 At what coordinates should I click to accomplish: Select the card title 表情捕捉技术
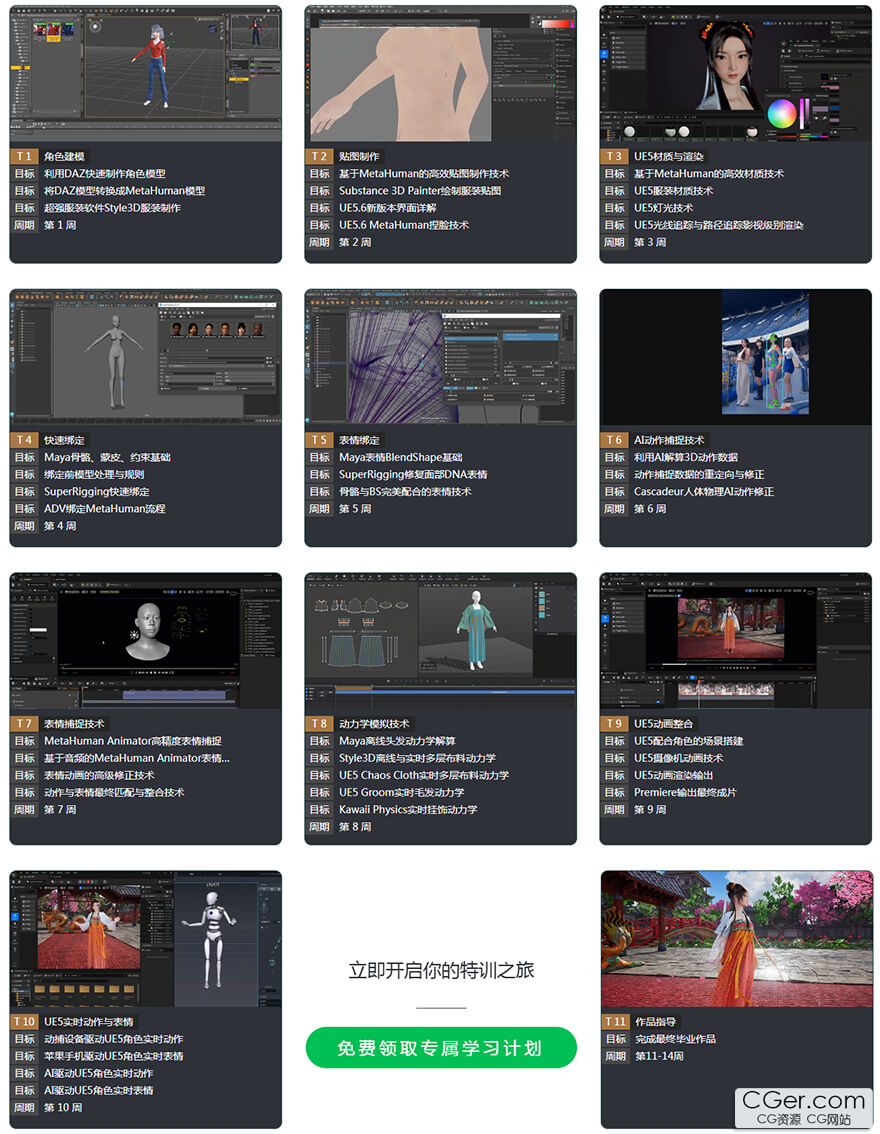[74, 723]
